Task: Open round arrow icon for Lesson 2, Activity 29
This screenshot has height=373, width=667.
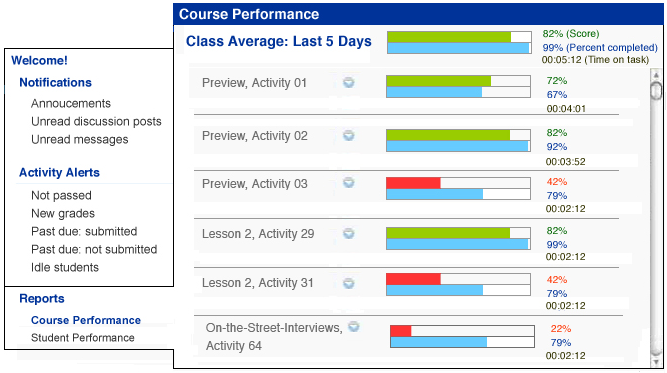Action: [x=348, y=233]
